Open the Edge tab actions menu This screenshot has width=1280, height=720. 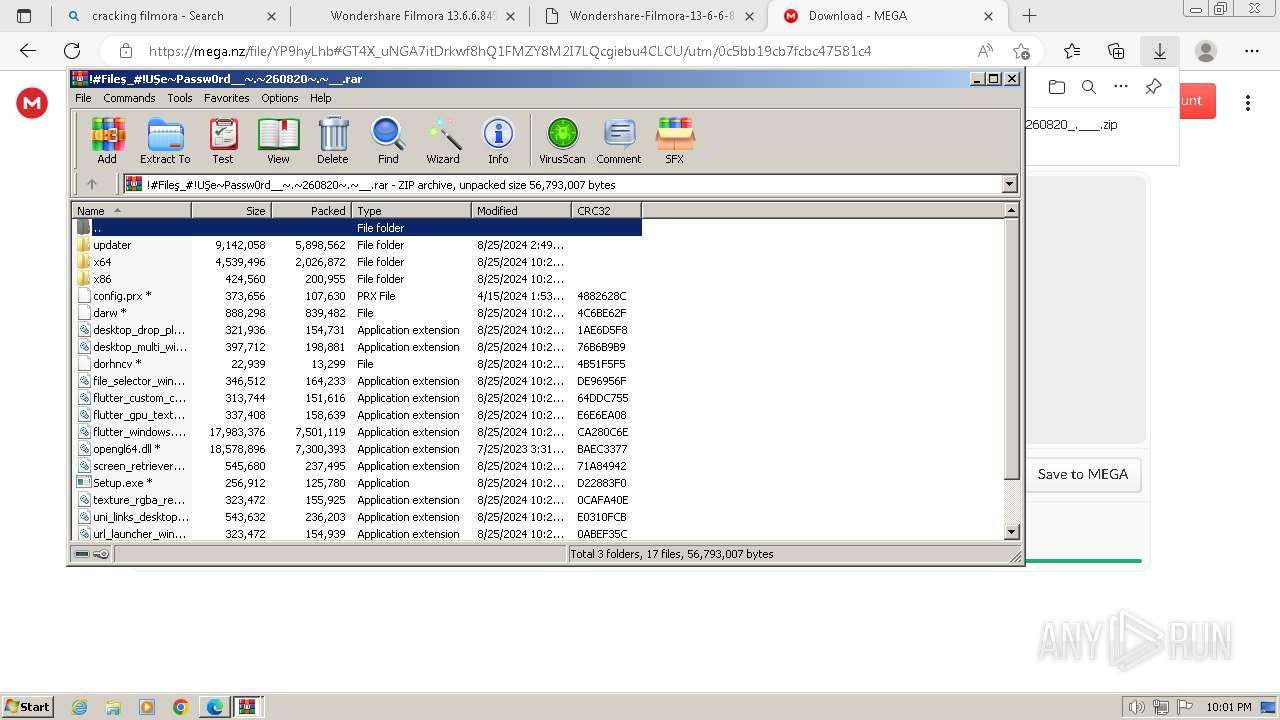pyautogui.click(x=24, y=16)
